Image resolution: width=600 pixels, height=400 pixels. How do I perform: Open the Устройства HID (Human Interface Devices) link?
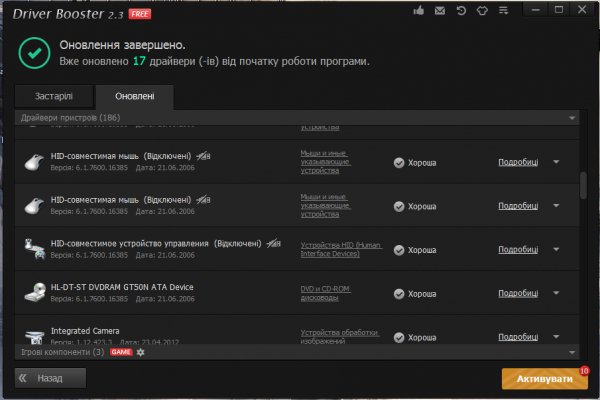[x=341, y=249]
